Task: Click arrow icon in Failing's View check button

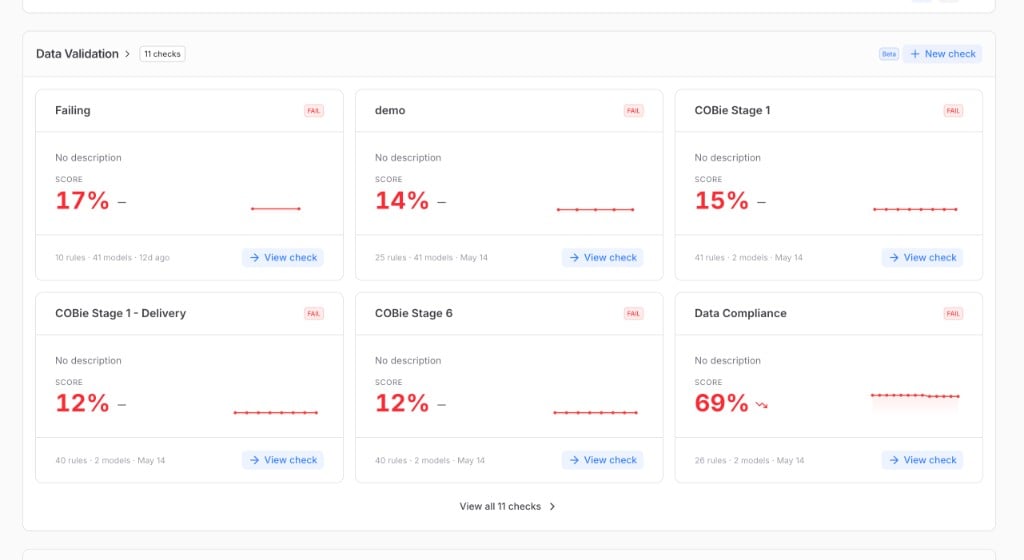Action: 254,257
